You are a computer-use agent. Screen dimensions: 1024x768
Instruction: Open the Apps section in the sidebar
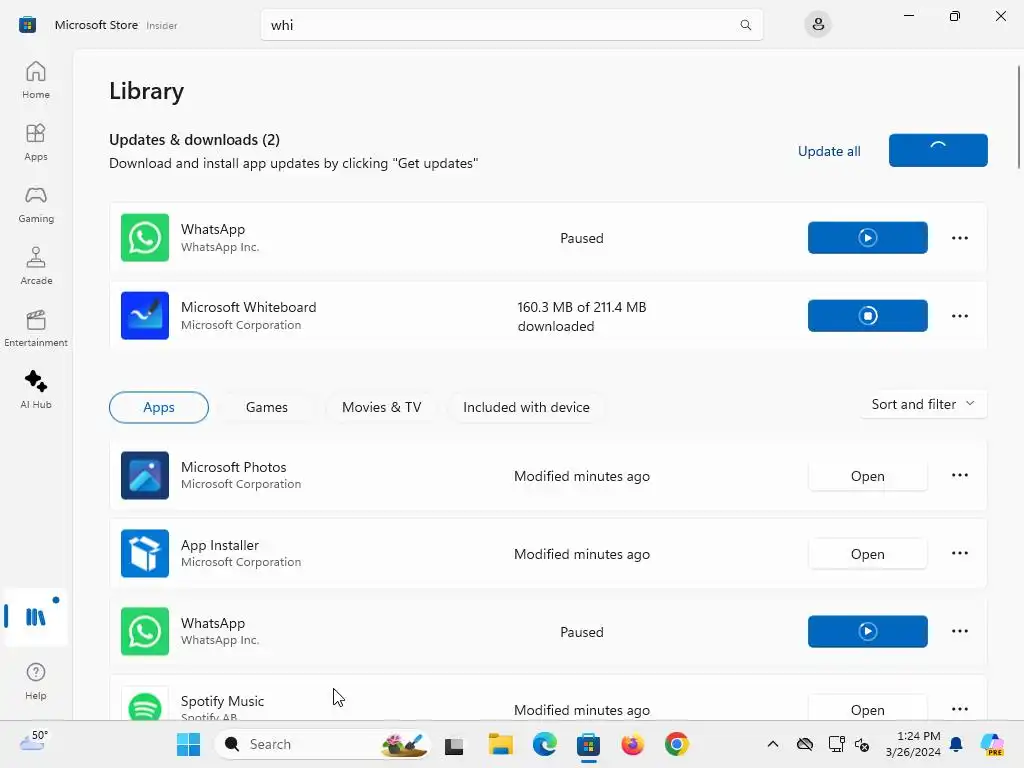(x=36, y=142)
